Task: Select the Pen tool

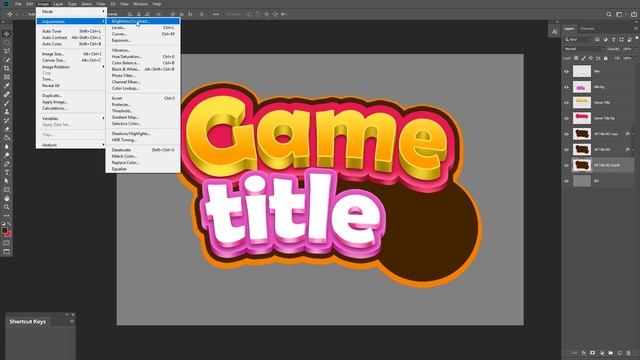Action: click(x=7, y=164)
